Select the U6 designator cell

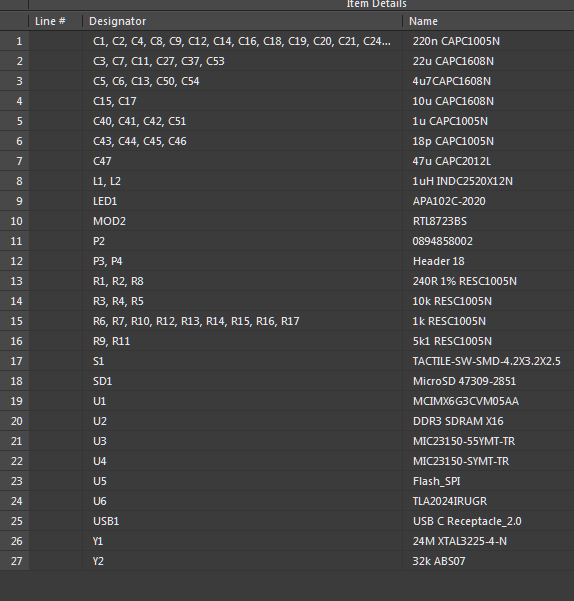243,501
